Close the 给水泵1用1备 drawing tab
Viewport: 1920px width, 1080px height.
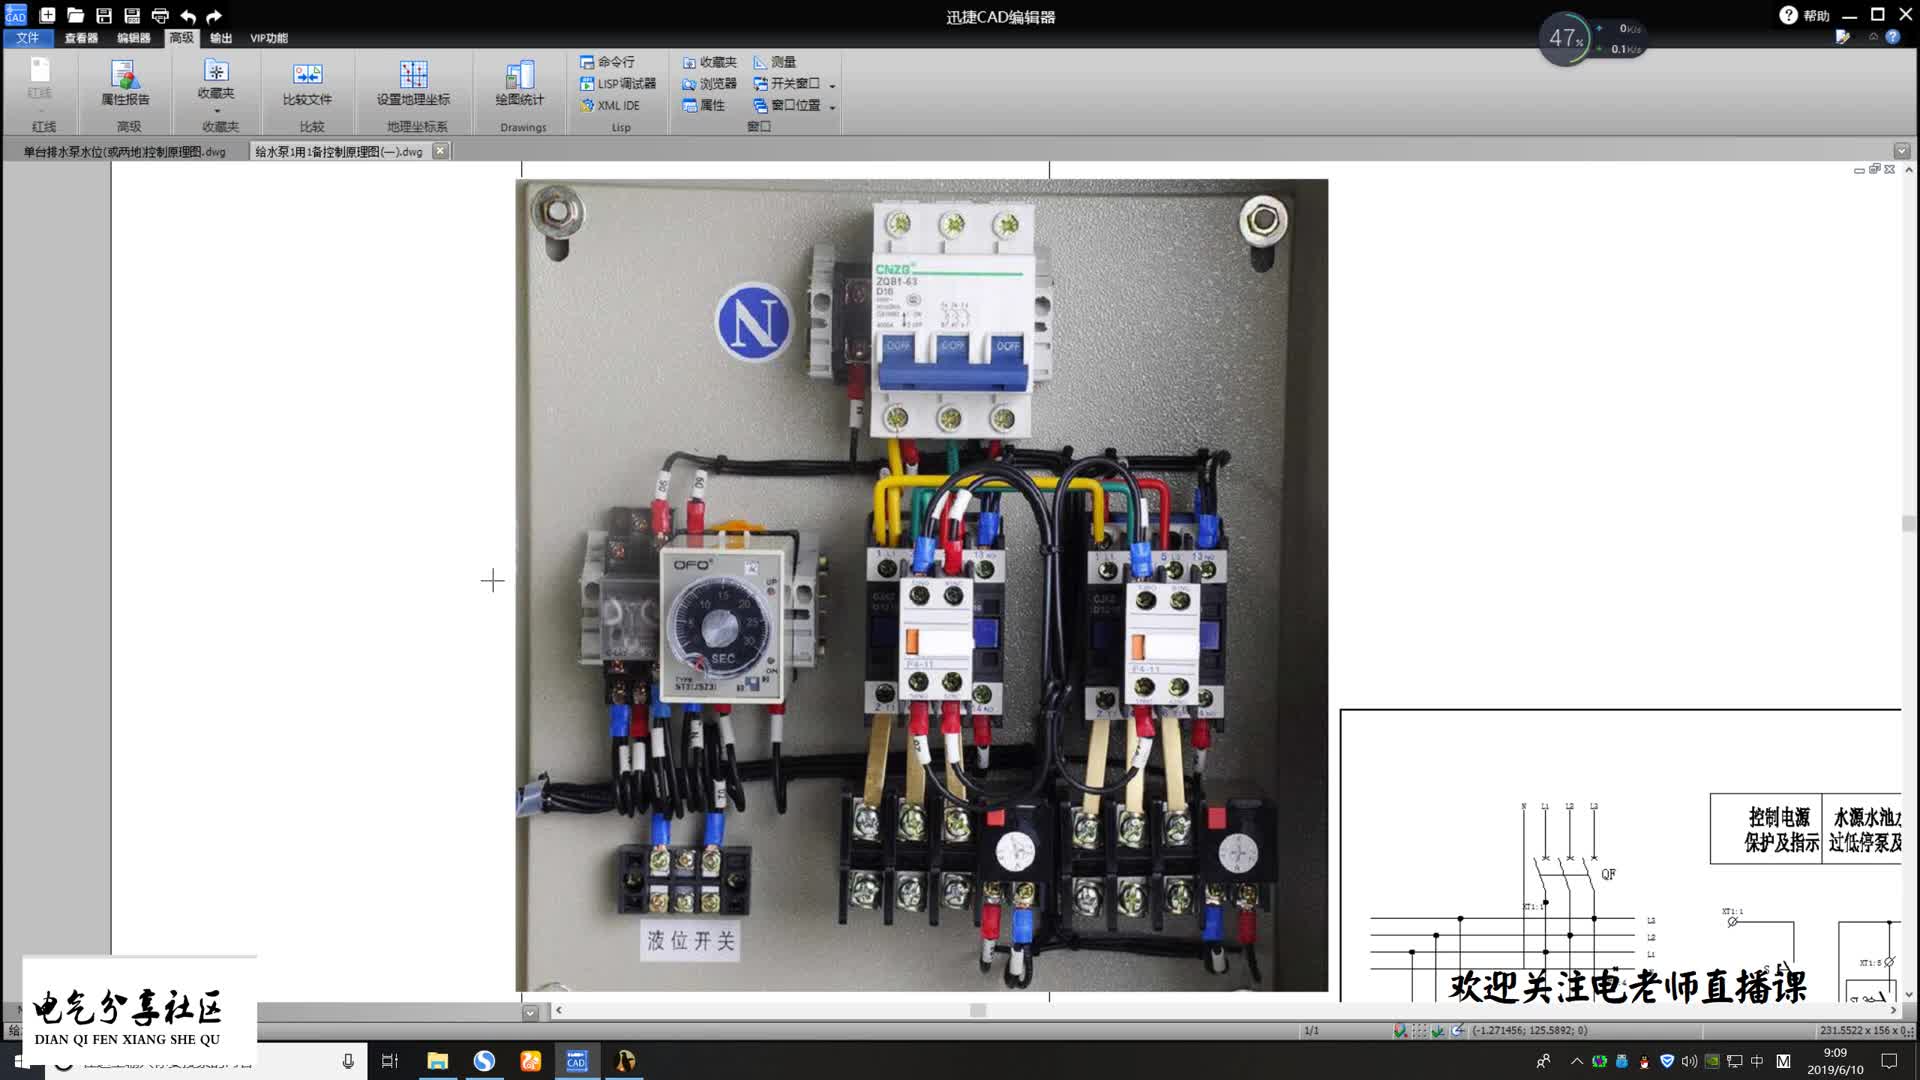tap(440, 151)
